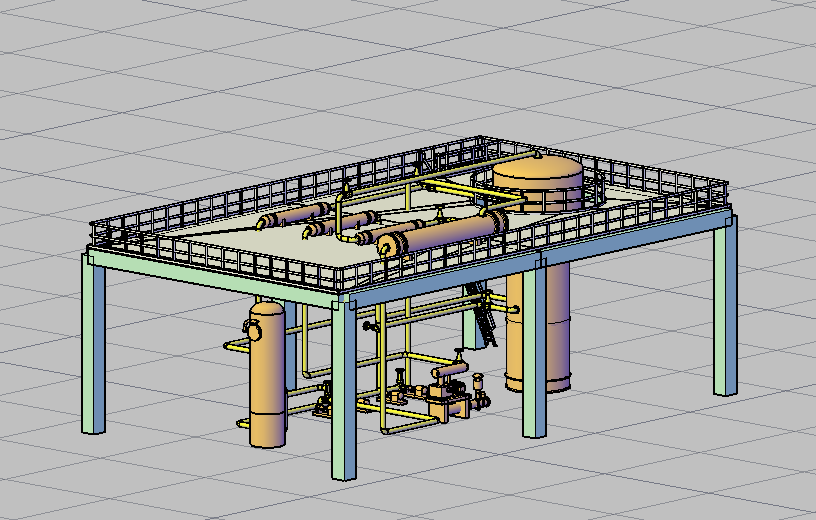The image size is (816, 520).
Task: Select the front-left platform edge beam
Action: pyautogui.click(x=213, y=280)
